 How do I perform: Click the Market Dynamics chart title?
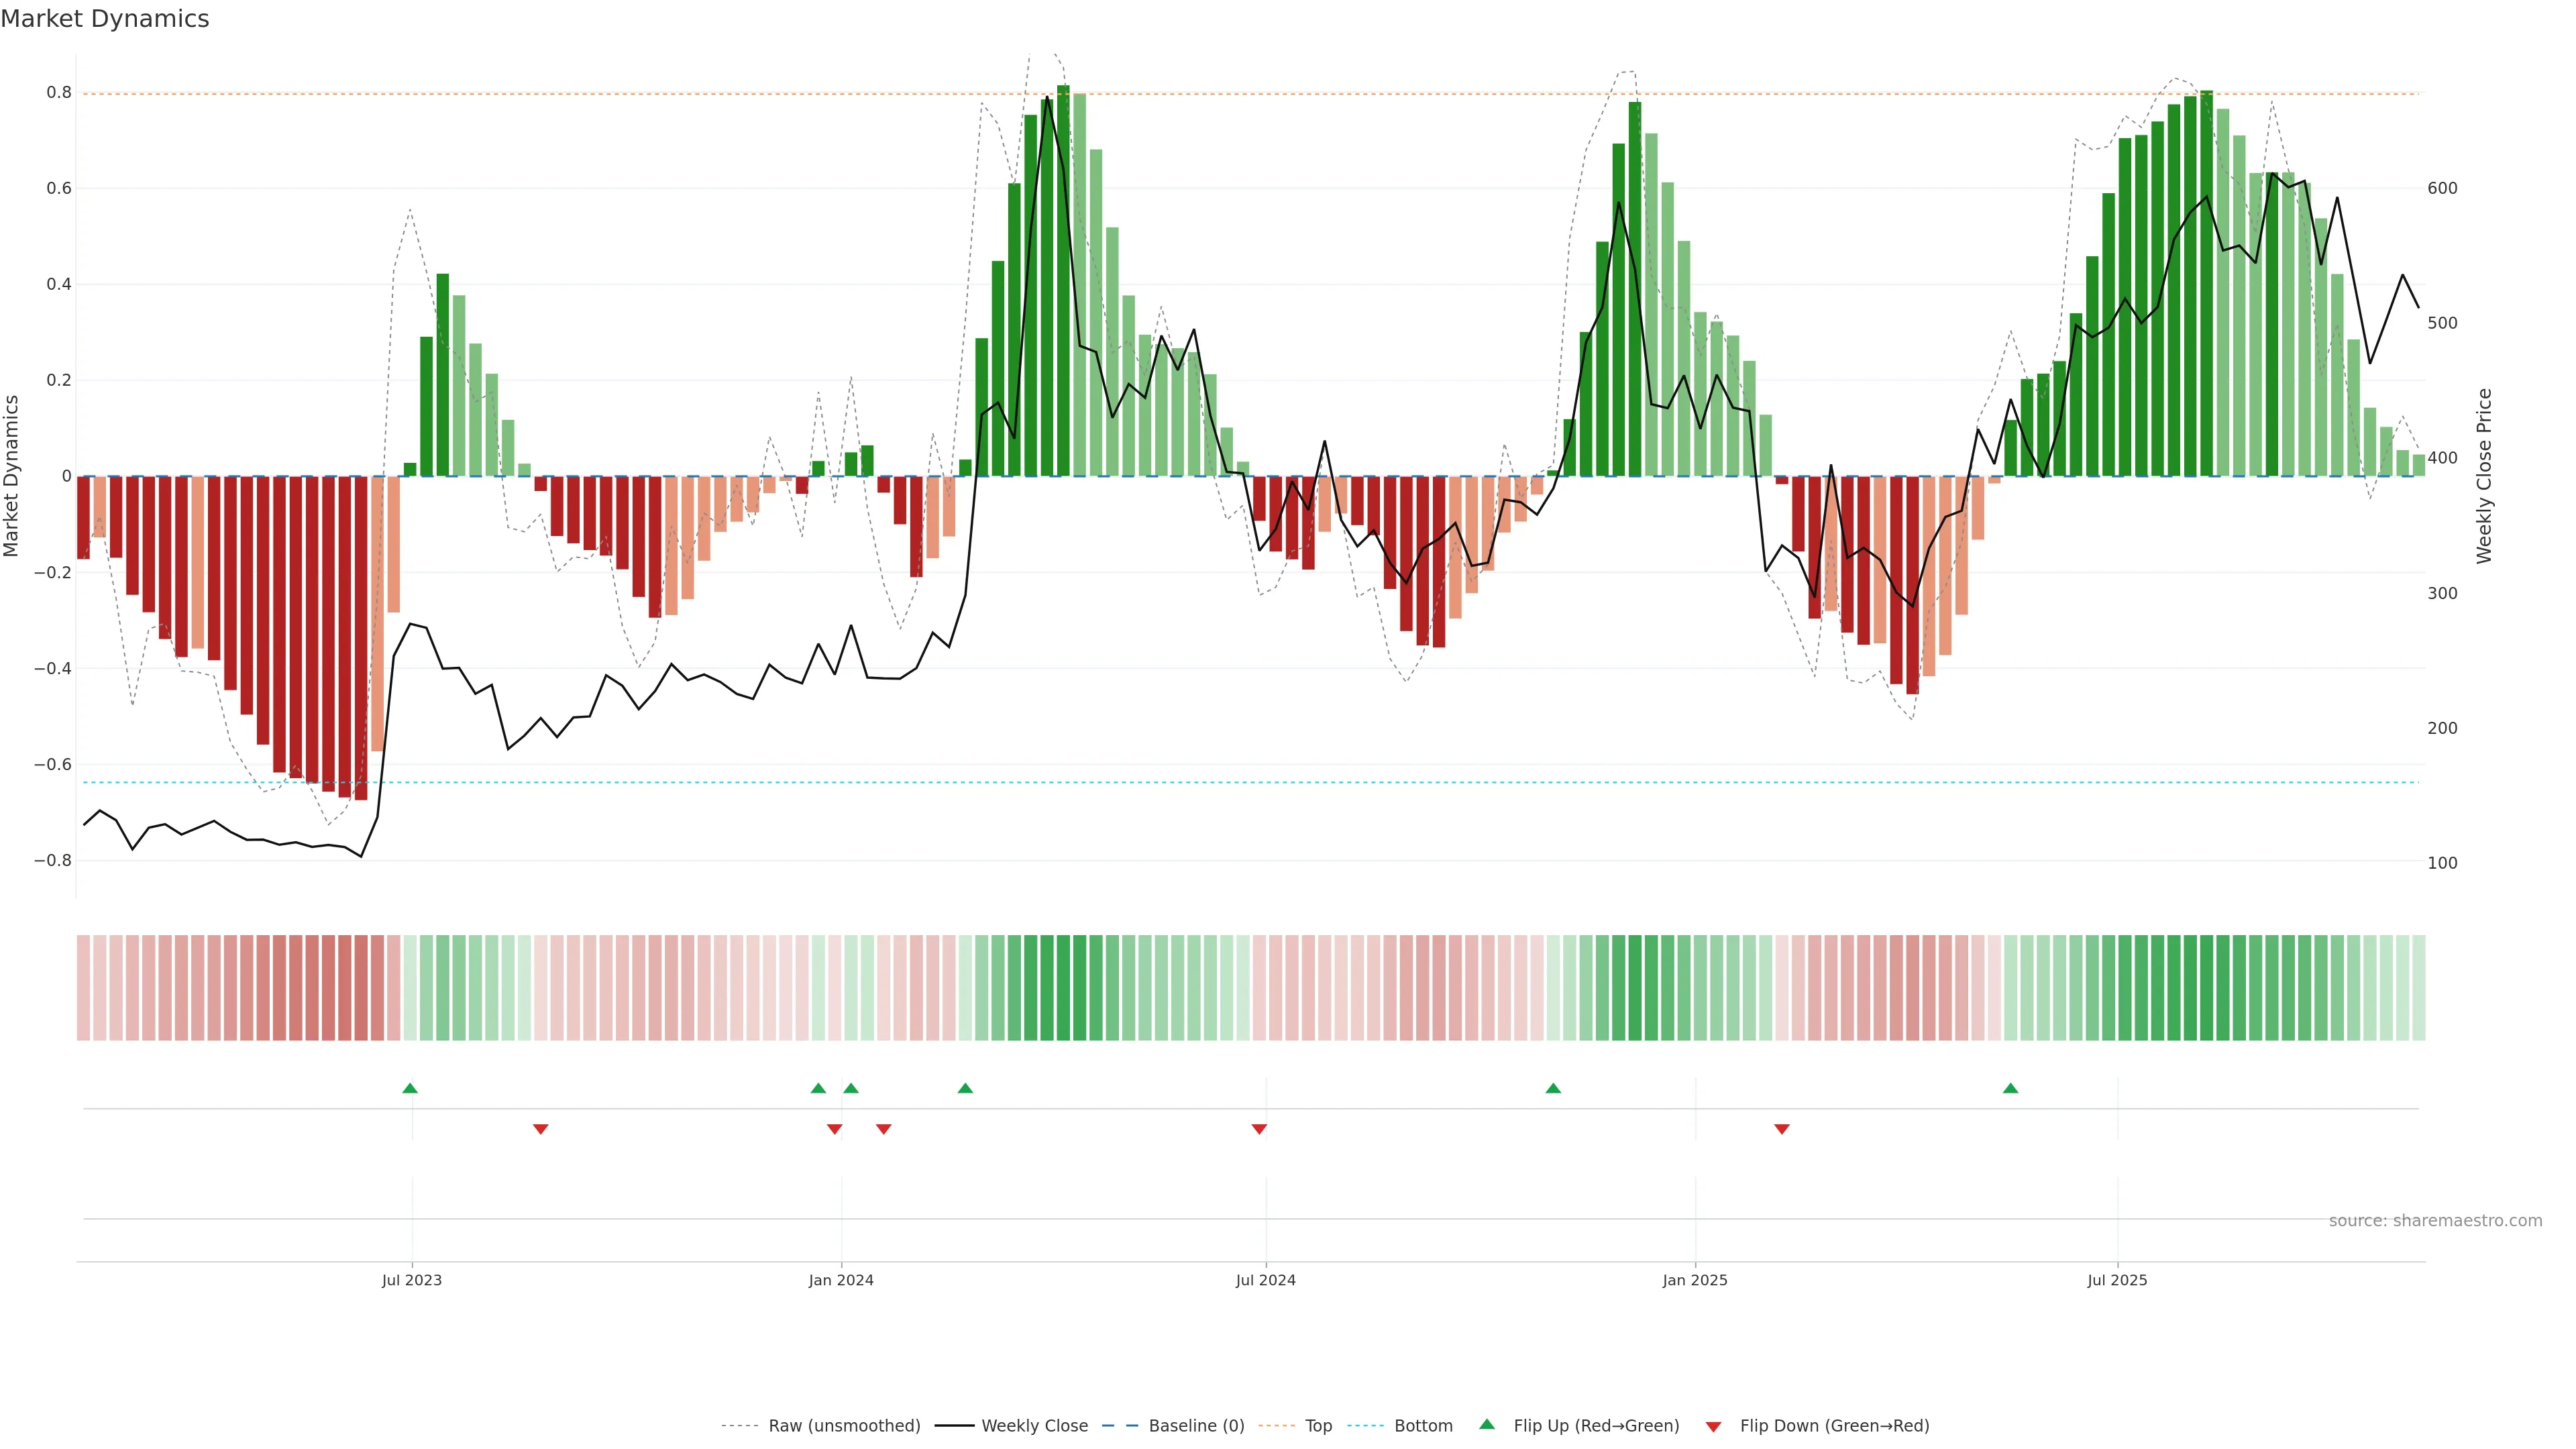click(105, 19)
